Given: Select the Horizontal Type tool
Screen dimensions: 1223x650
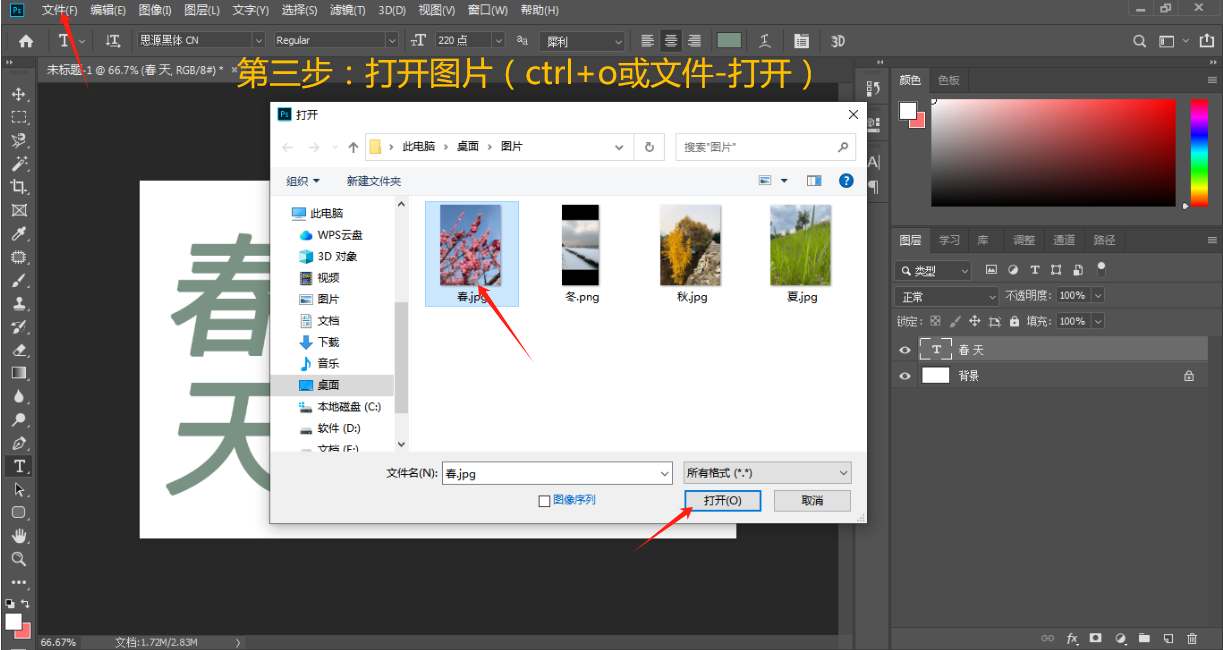Looking at the screenshot, I should pyautogui.click(x=18, y=466).
